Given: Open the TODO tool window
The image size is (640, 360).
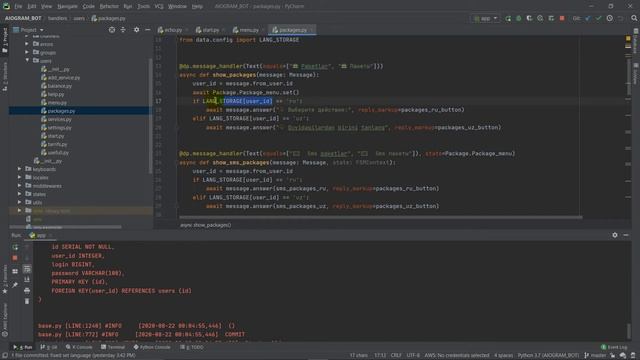Looking at the screenshot, I should coord(192,347).
